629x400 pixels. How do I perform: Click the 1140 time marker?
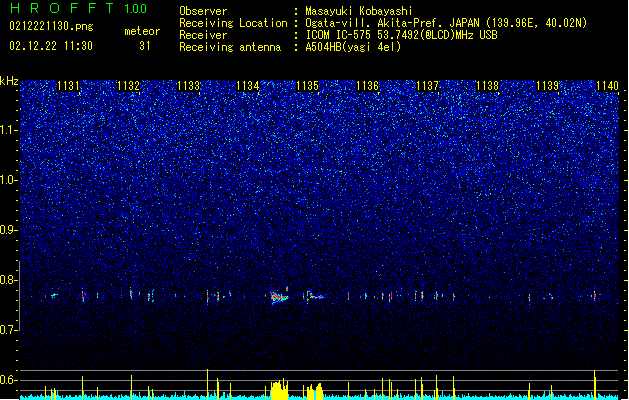coord(607,86)
